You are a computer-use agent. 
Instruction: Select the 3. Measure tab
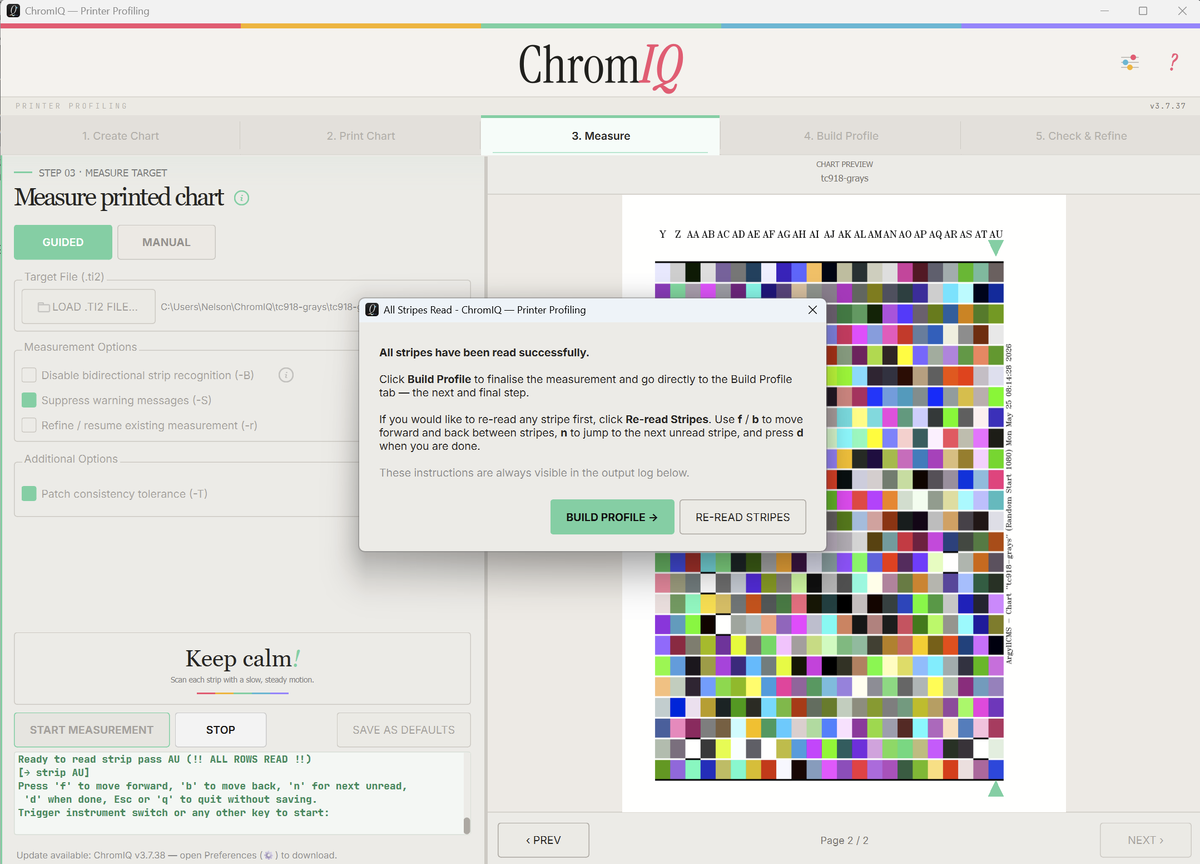[600, 136]
